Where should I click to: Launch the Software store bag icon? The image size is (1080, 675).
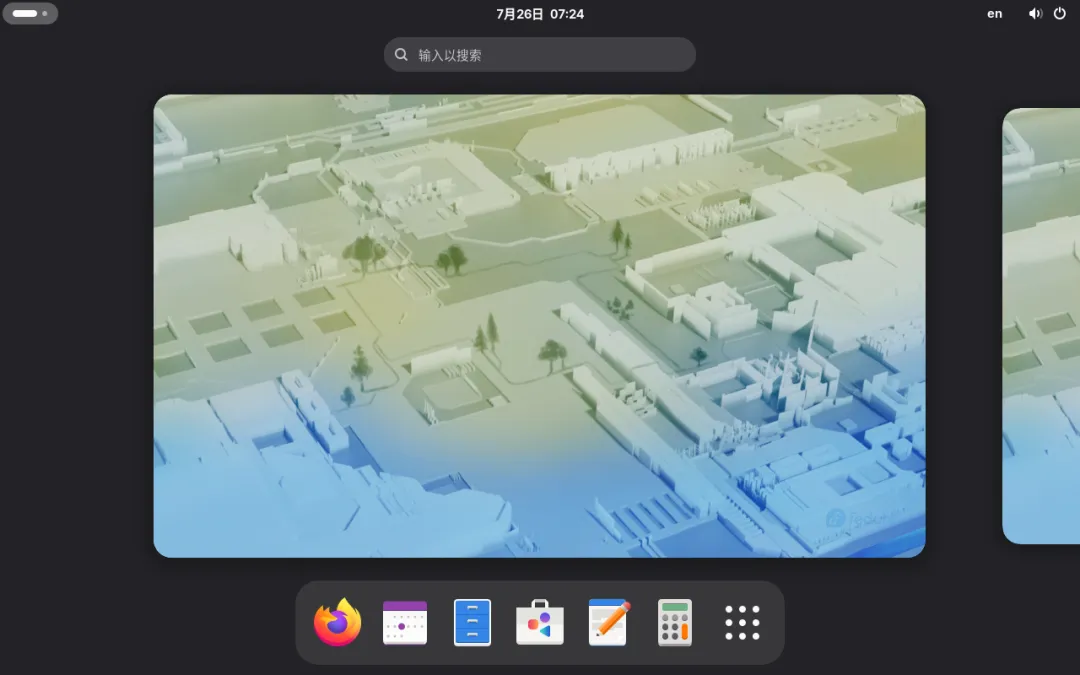(x=540, y=623)
